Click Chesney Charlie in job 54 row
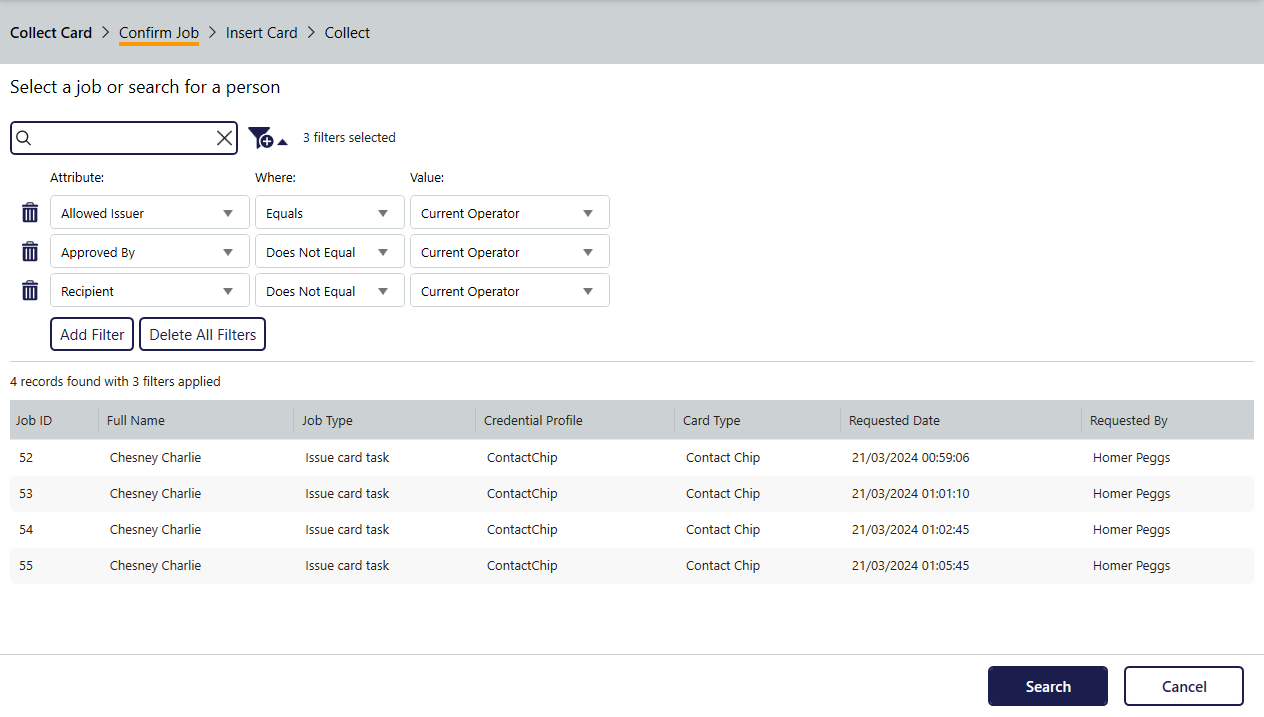This screenshot has height=717, width=1264. tap(155, 529)
